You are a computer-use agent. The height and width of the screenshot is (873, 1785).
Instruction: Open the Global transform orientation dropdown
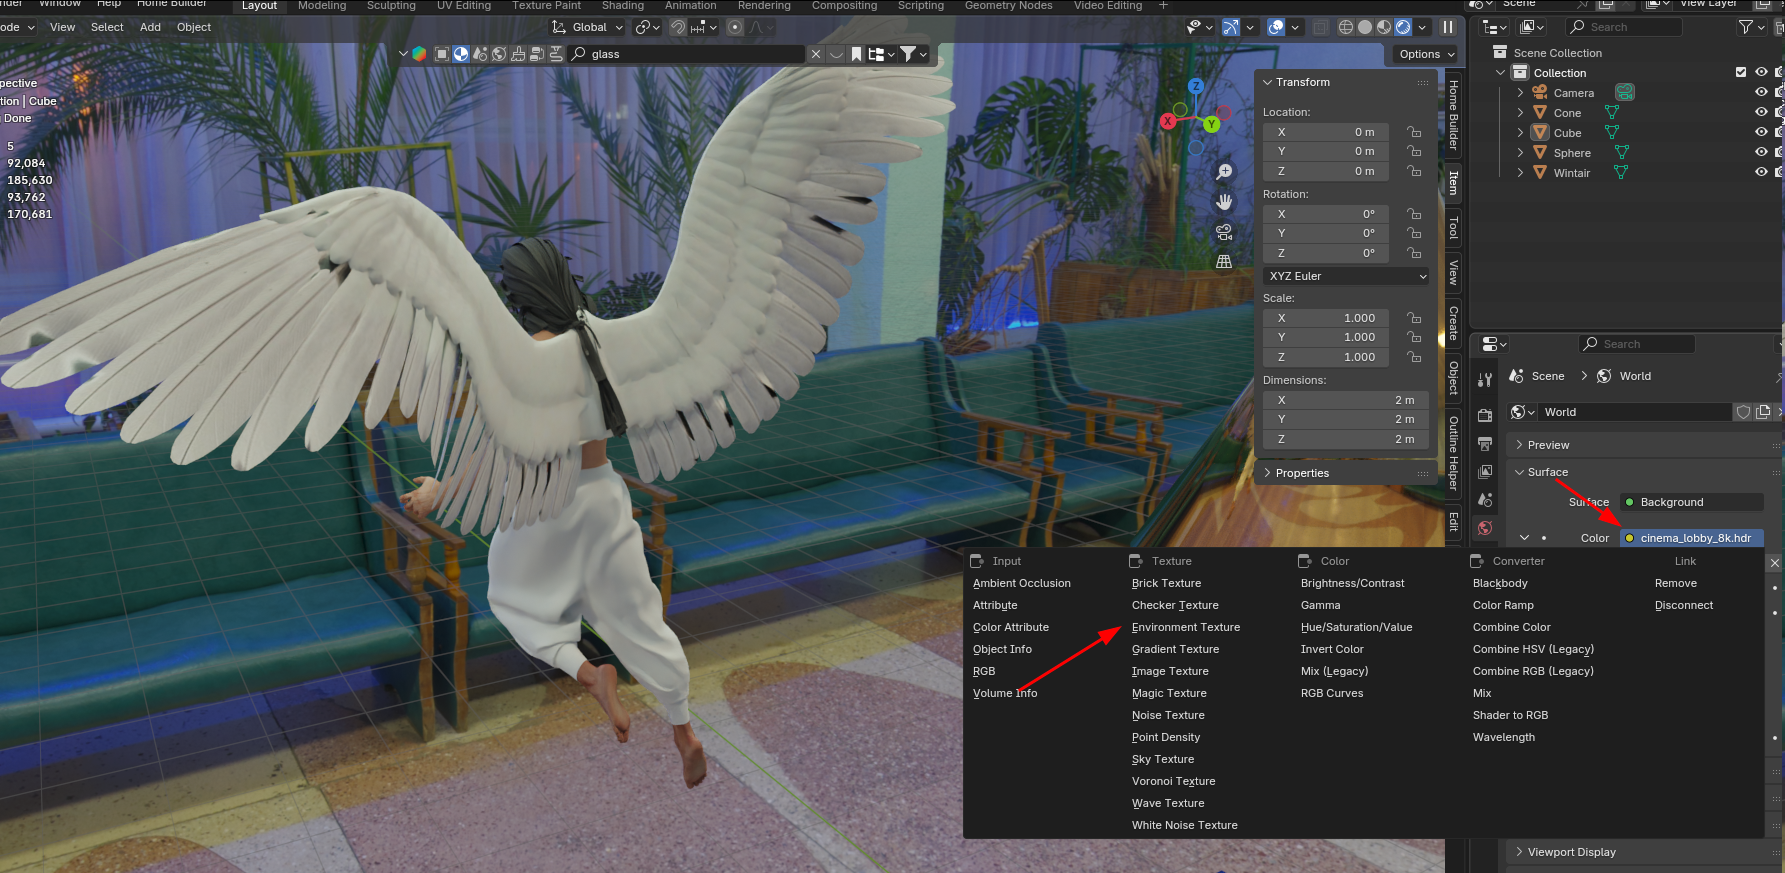587,27
